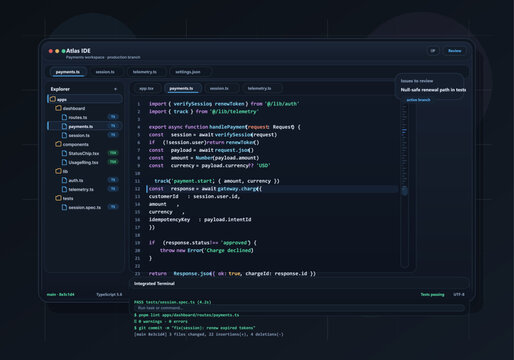This screenshot has height=360, width=514.
Task: Collapse the dashboard folder in Explorer
Action: 85,108
